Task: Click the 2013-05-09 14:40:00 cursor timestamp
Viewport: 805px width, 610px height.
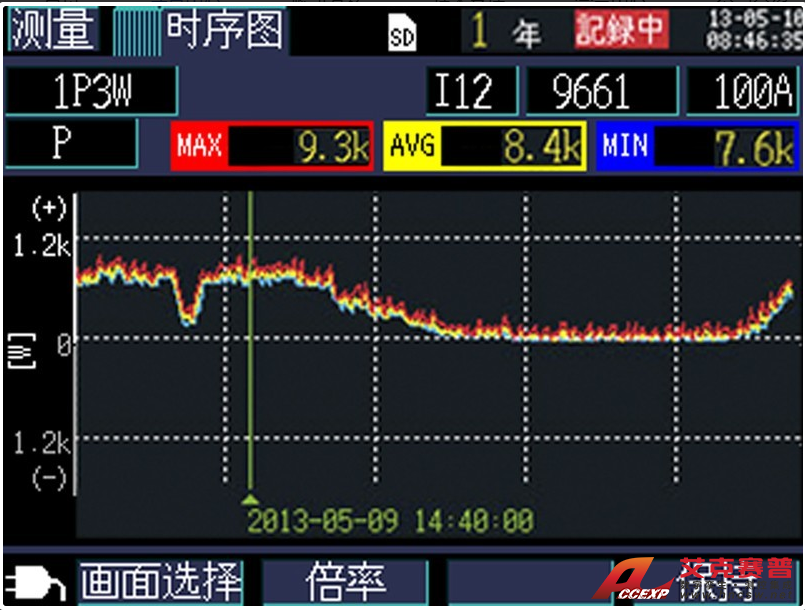Action: tap(390, 521)
